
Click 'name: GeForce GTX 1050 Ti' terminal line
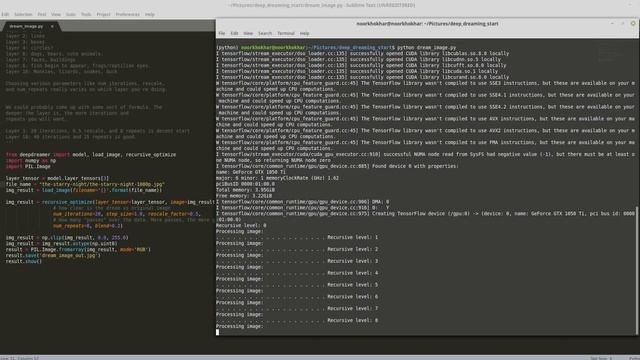(x=251, y=172)
